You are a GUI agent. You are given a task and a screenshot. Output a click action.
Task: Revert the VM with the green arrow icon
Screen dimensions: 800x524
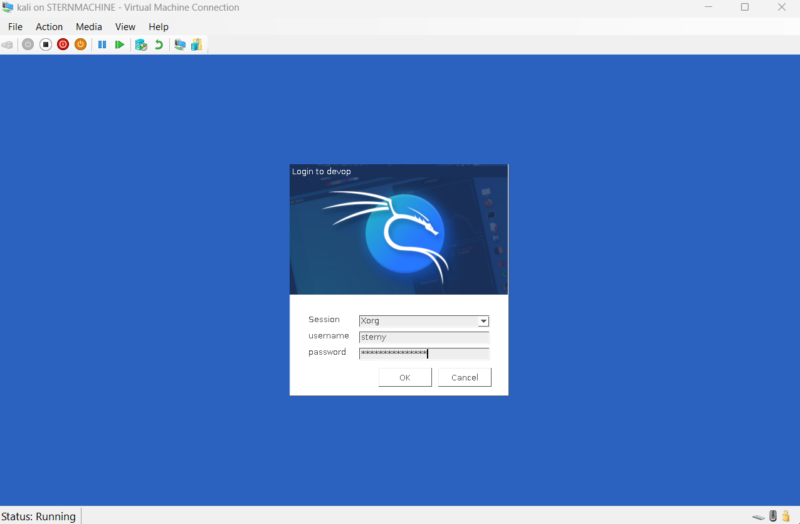click(x=159, y=45)
